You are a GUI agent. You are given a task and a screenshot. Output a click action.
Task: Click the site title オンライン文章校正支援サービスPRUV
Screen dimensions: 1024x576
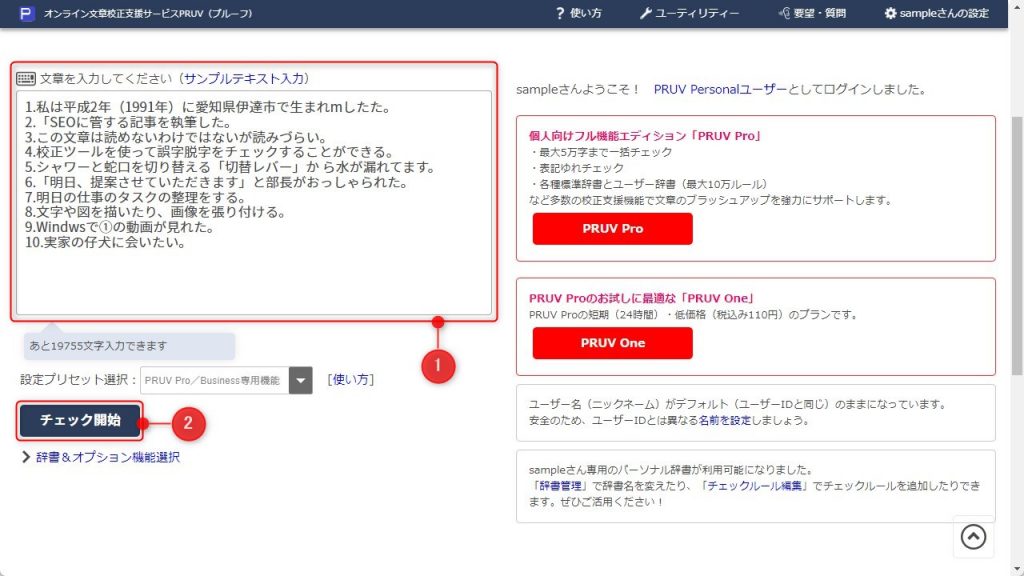(x=148, y=13)
